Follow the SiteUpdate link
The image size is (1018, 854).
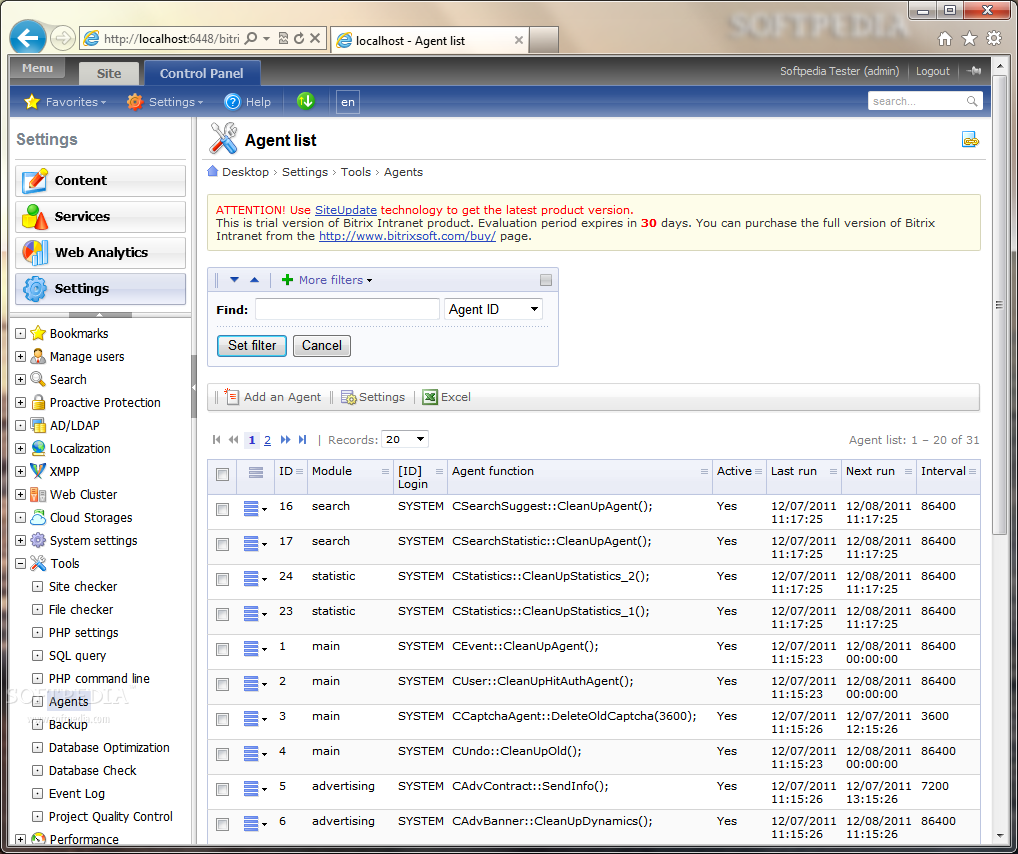click(345, 210)
